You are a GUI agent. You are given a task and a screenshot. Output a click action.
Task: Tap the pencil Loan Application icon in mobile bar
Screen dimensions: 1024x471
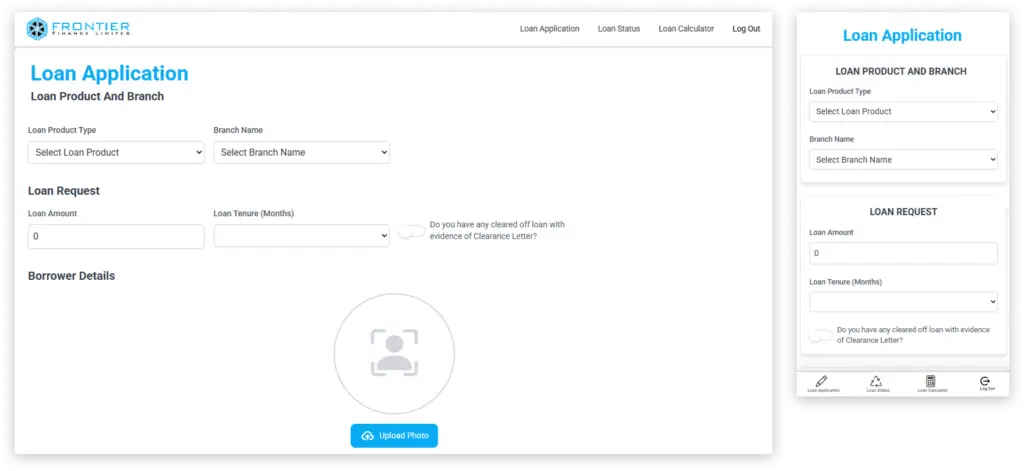pyautogui.click(x=822, y=381)
